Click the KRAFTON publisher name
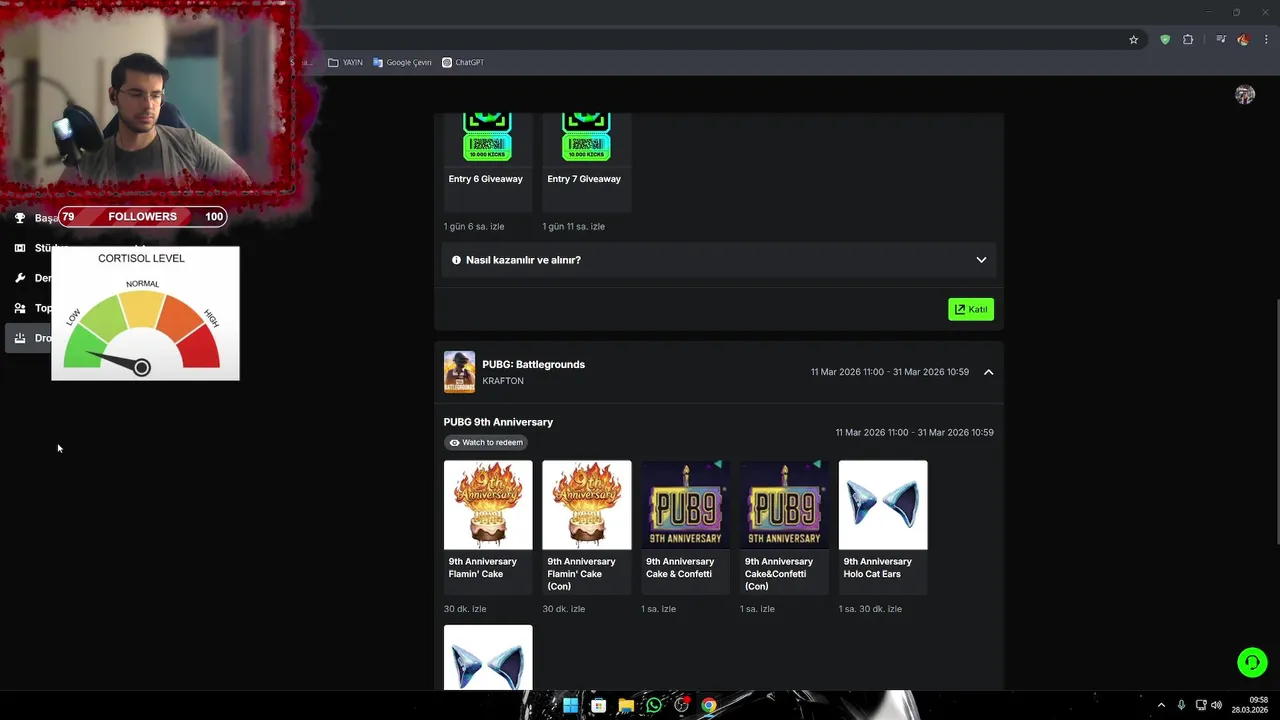 pos(503,381)
